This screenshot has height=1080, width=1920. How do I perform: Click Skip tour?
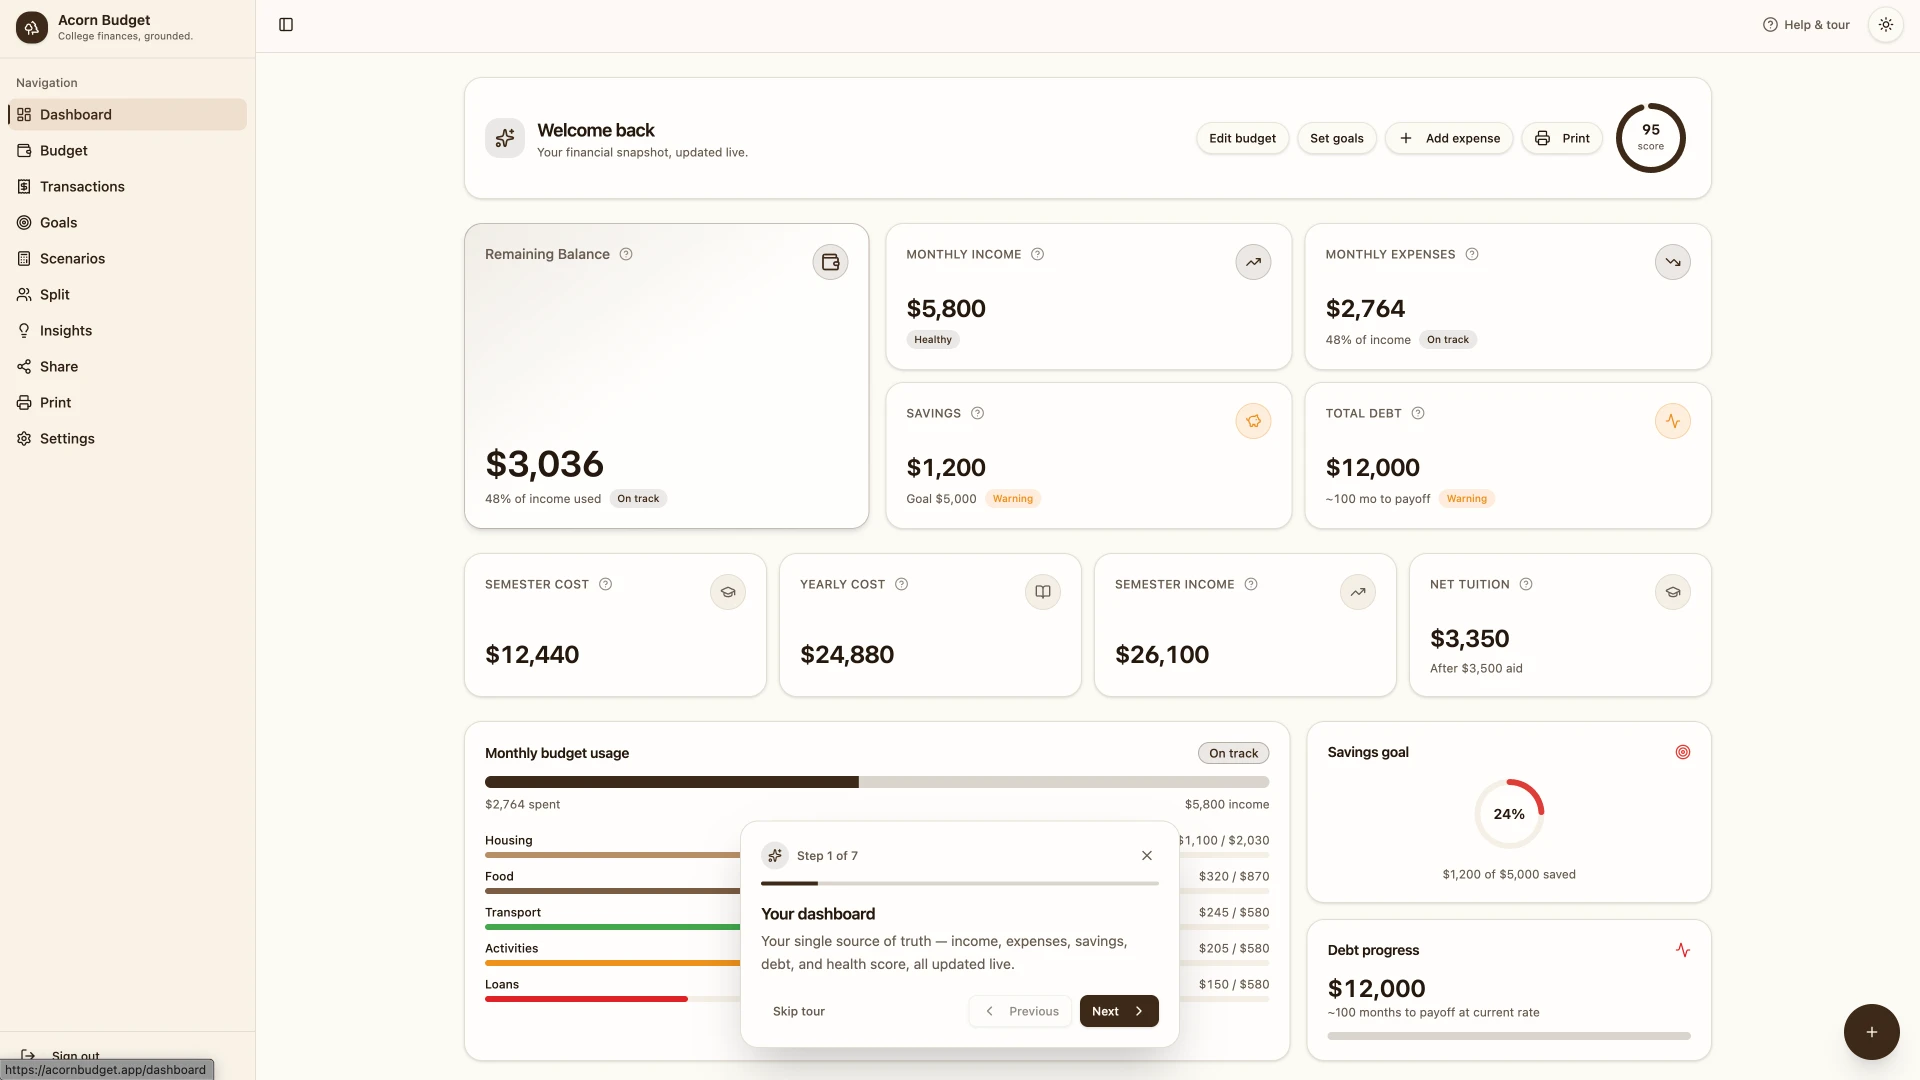pyautogui.click(x=798, y=1011)
